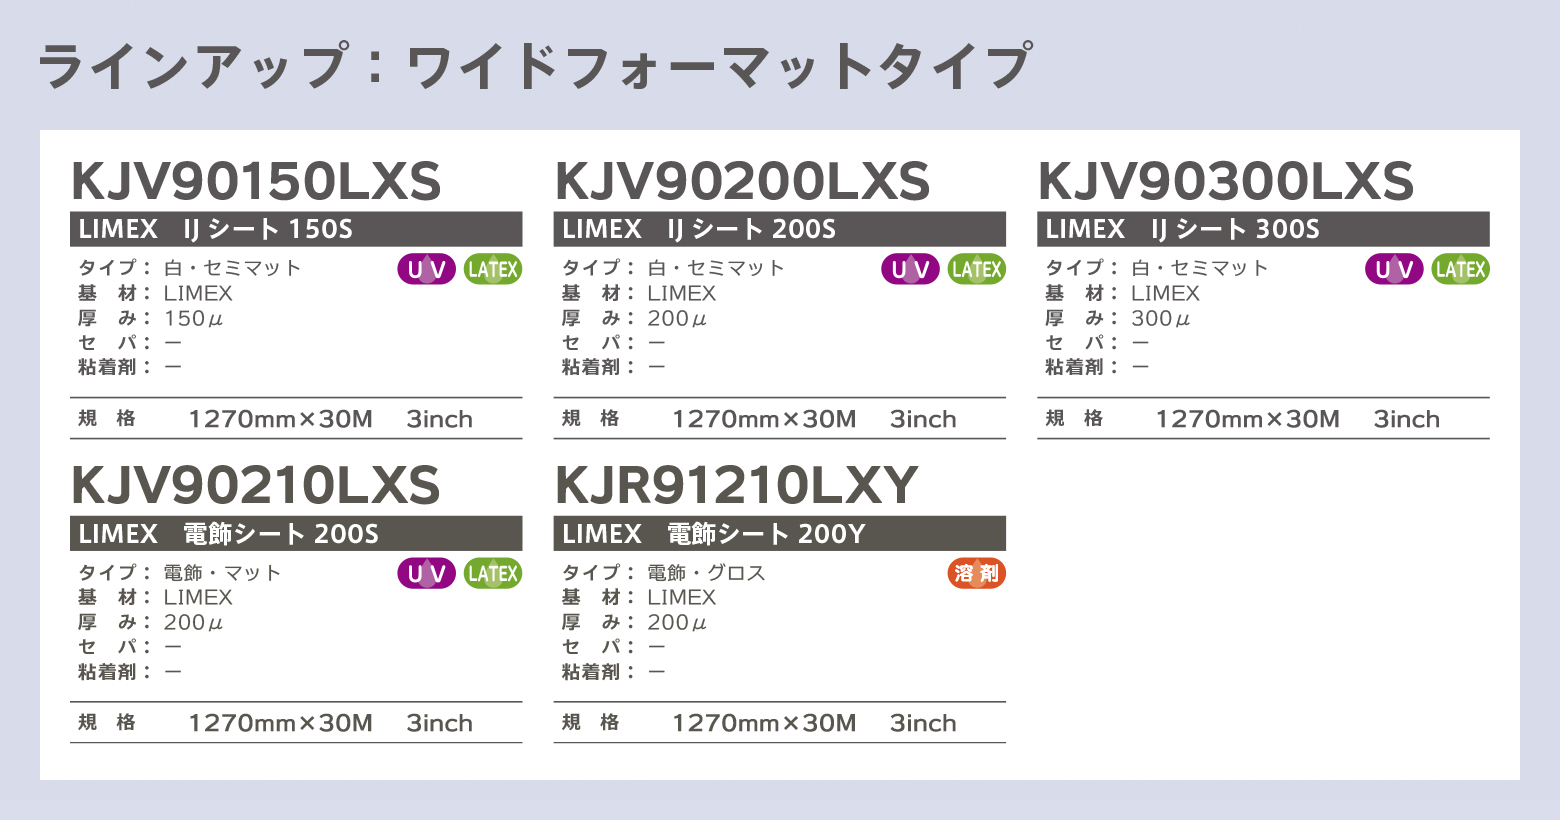Click the UV badge under KJV90150LXS
This screenshot has width=1560, height=820.
(x=427, y=269)
